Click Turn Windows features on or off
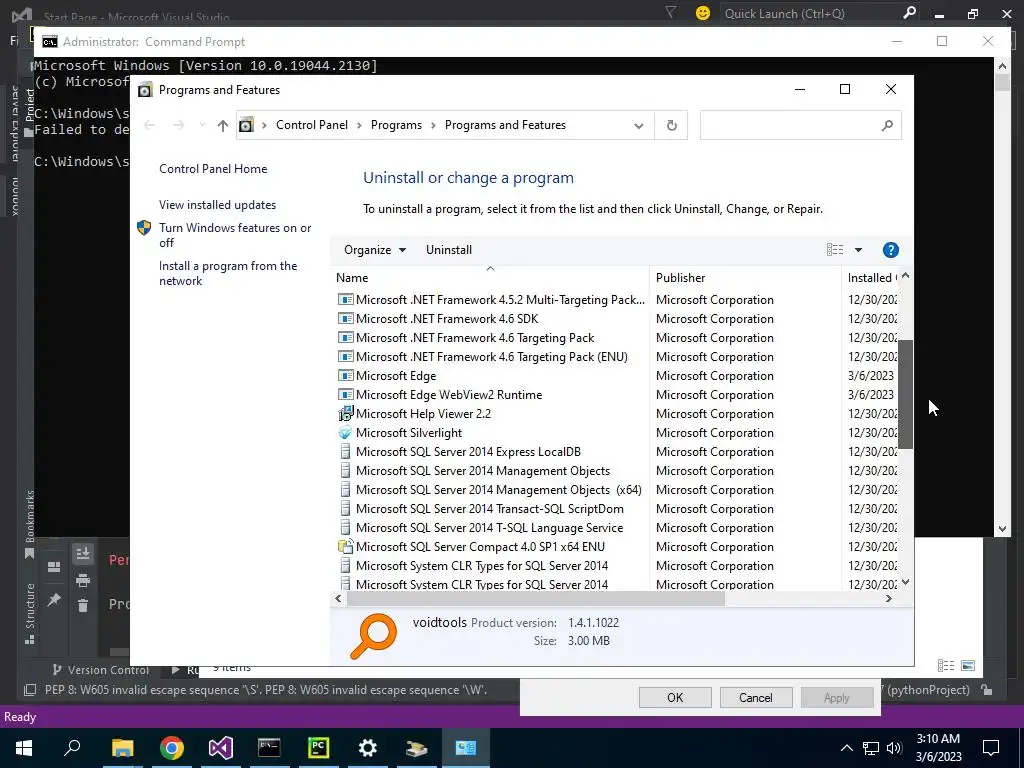 click(x=235, y=235)
